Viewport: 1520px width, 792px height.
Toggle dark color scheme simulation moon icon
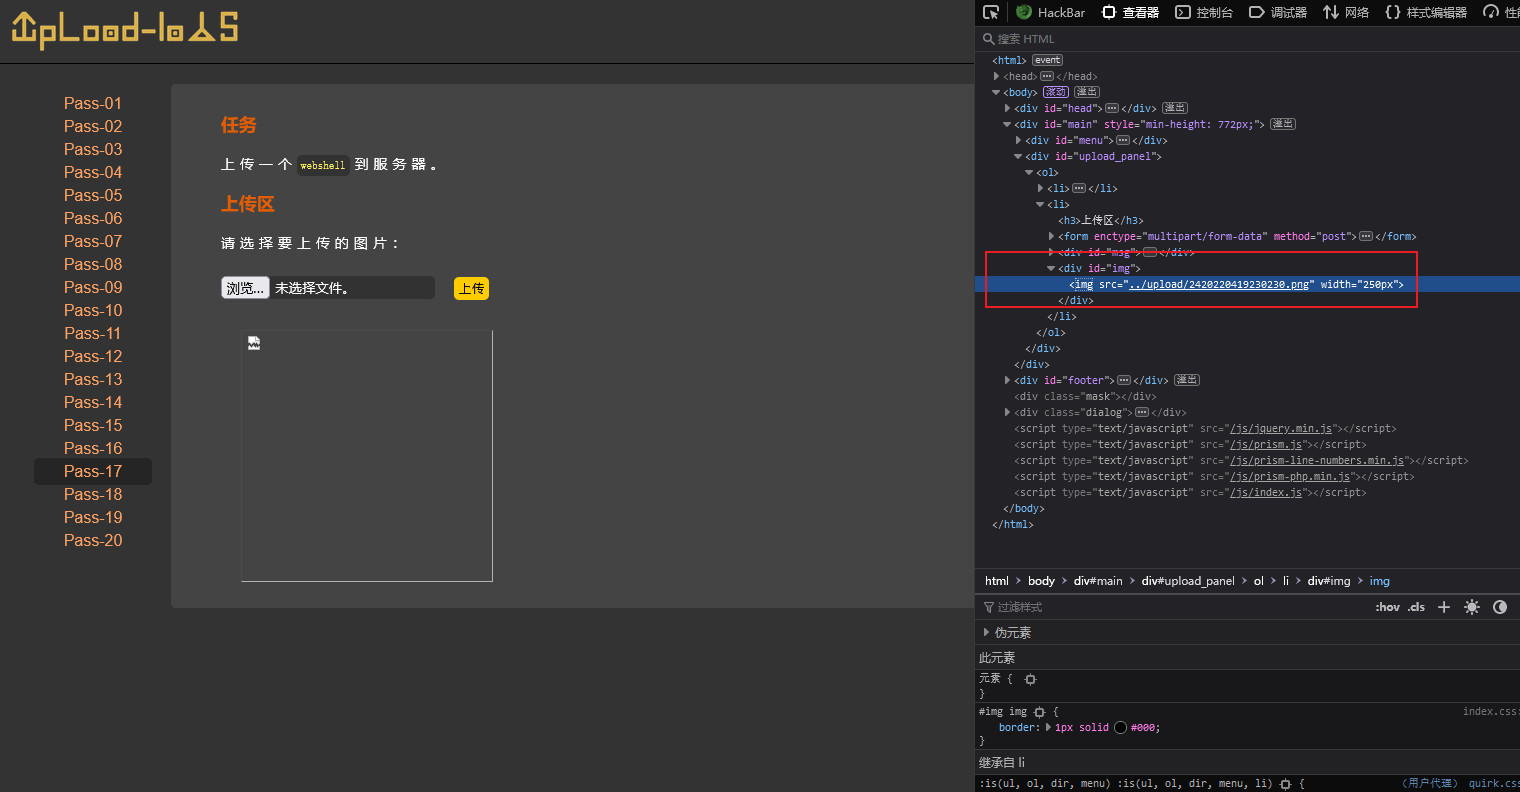(1499, 607)
